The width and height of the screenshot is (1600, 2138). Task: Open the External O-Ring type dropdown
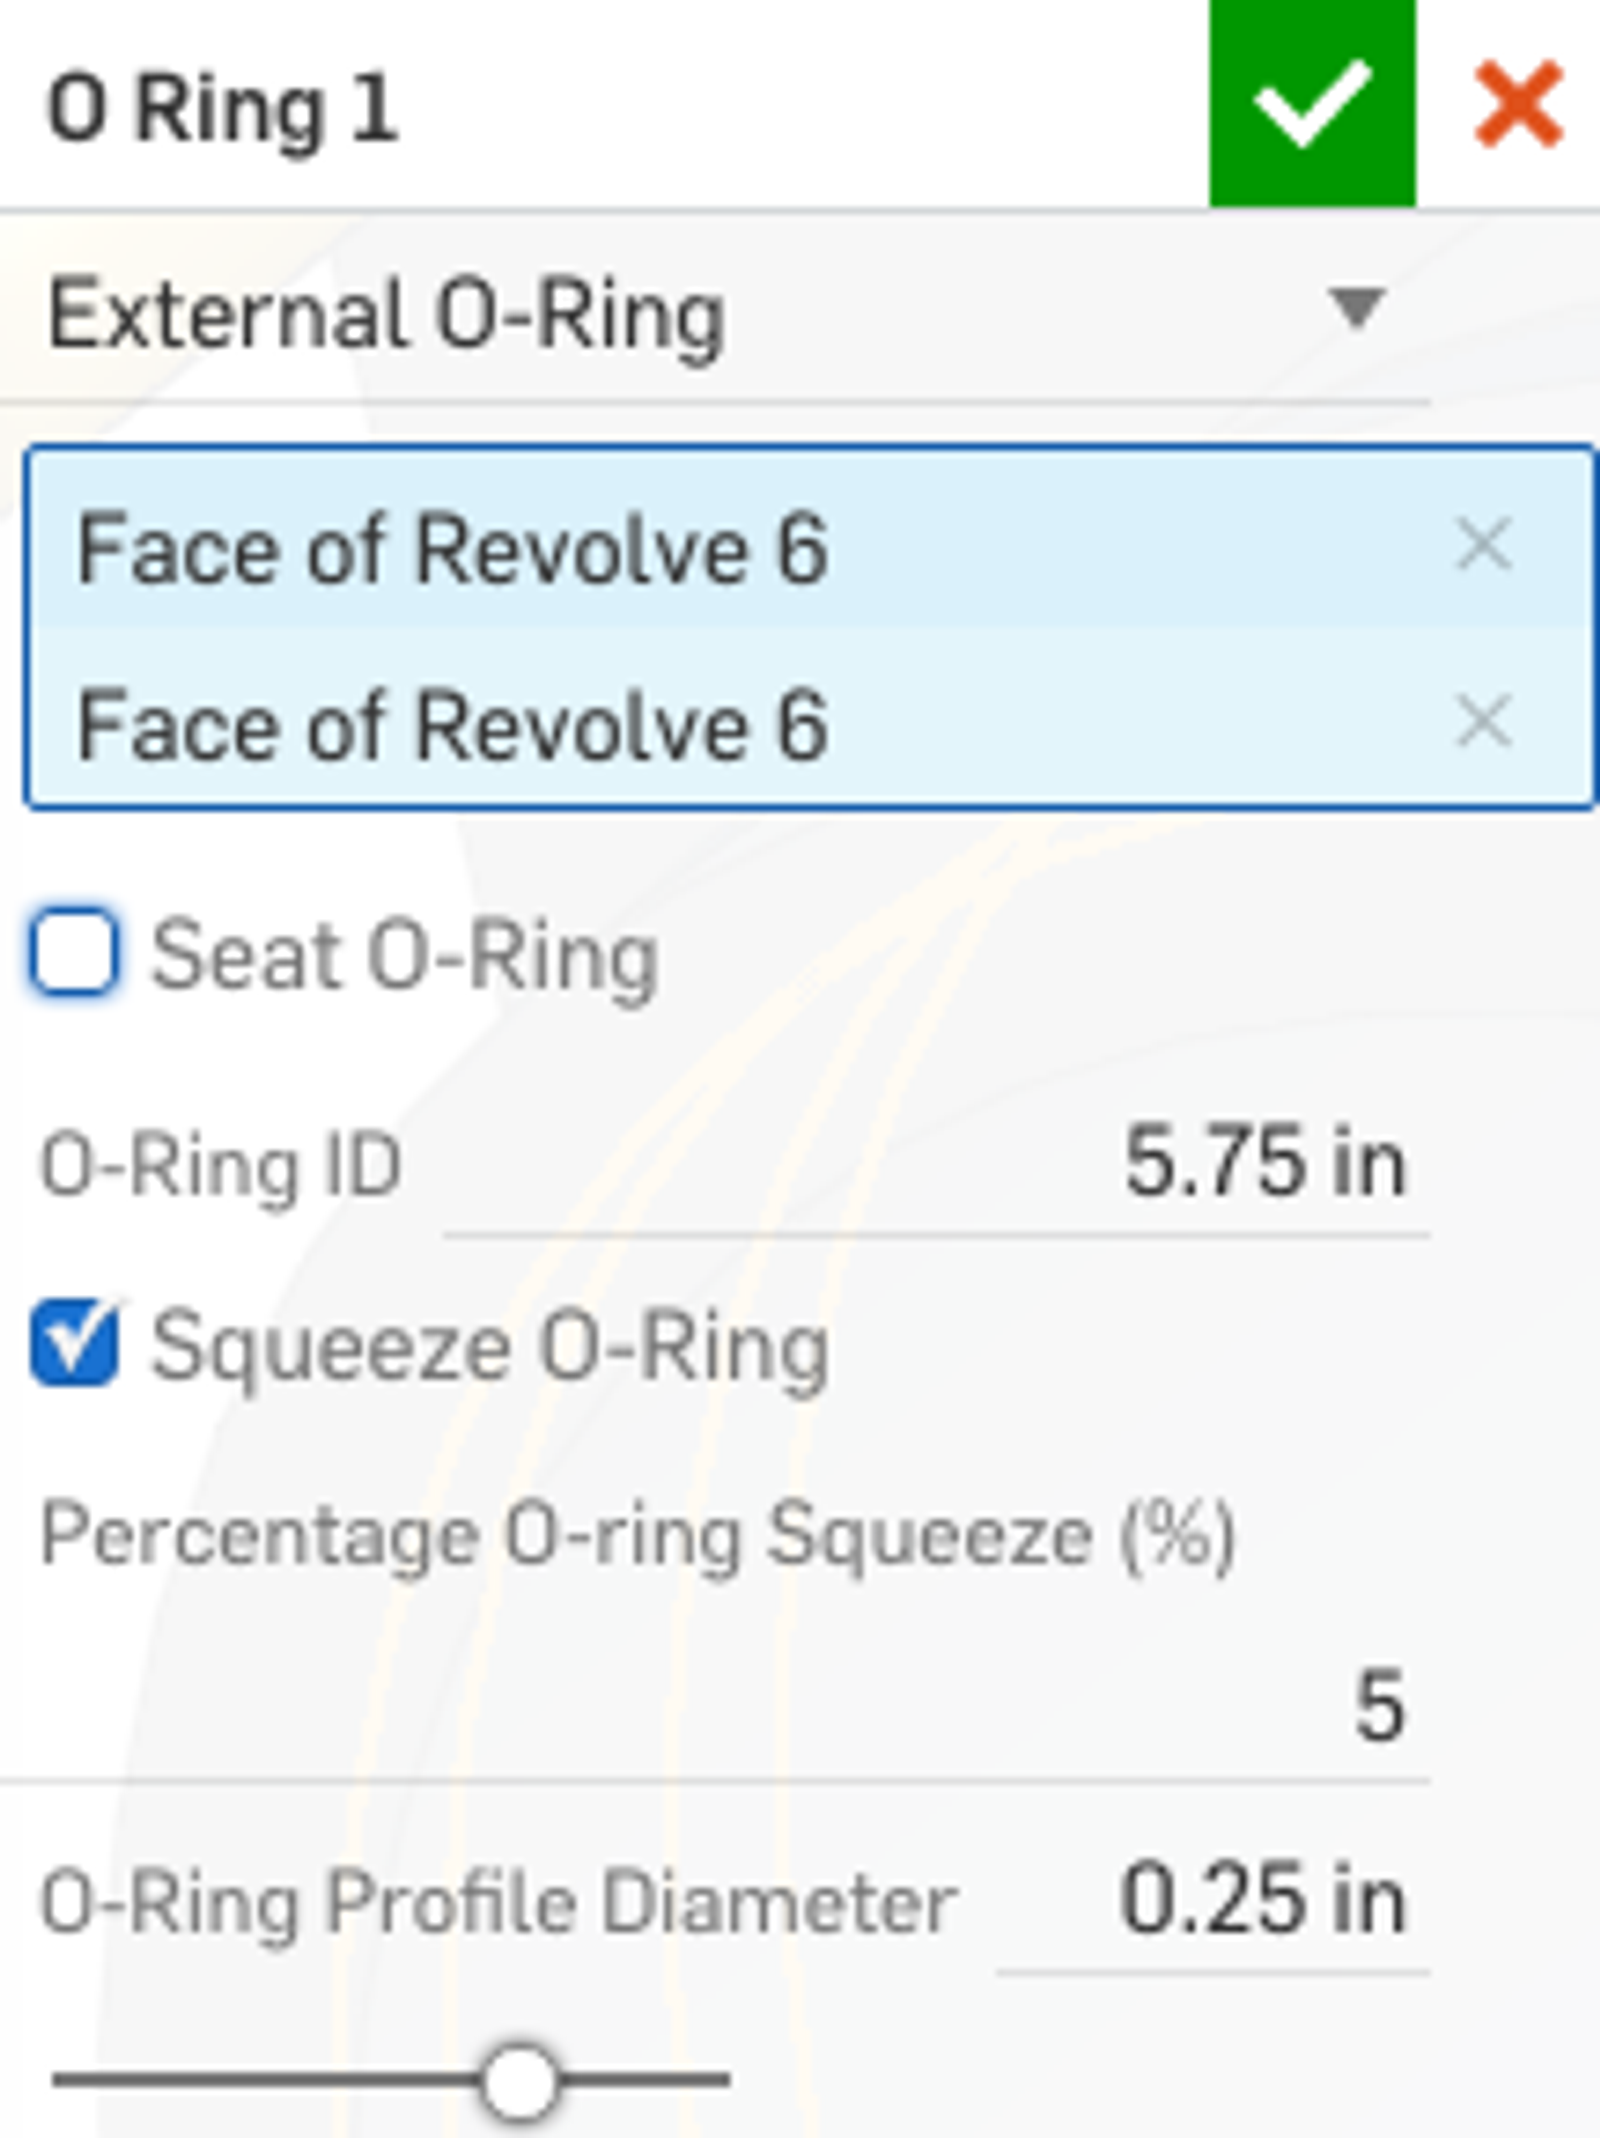coord(700,315)
